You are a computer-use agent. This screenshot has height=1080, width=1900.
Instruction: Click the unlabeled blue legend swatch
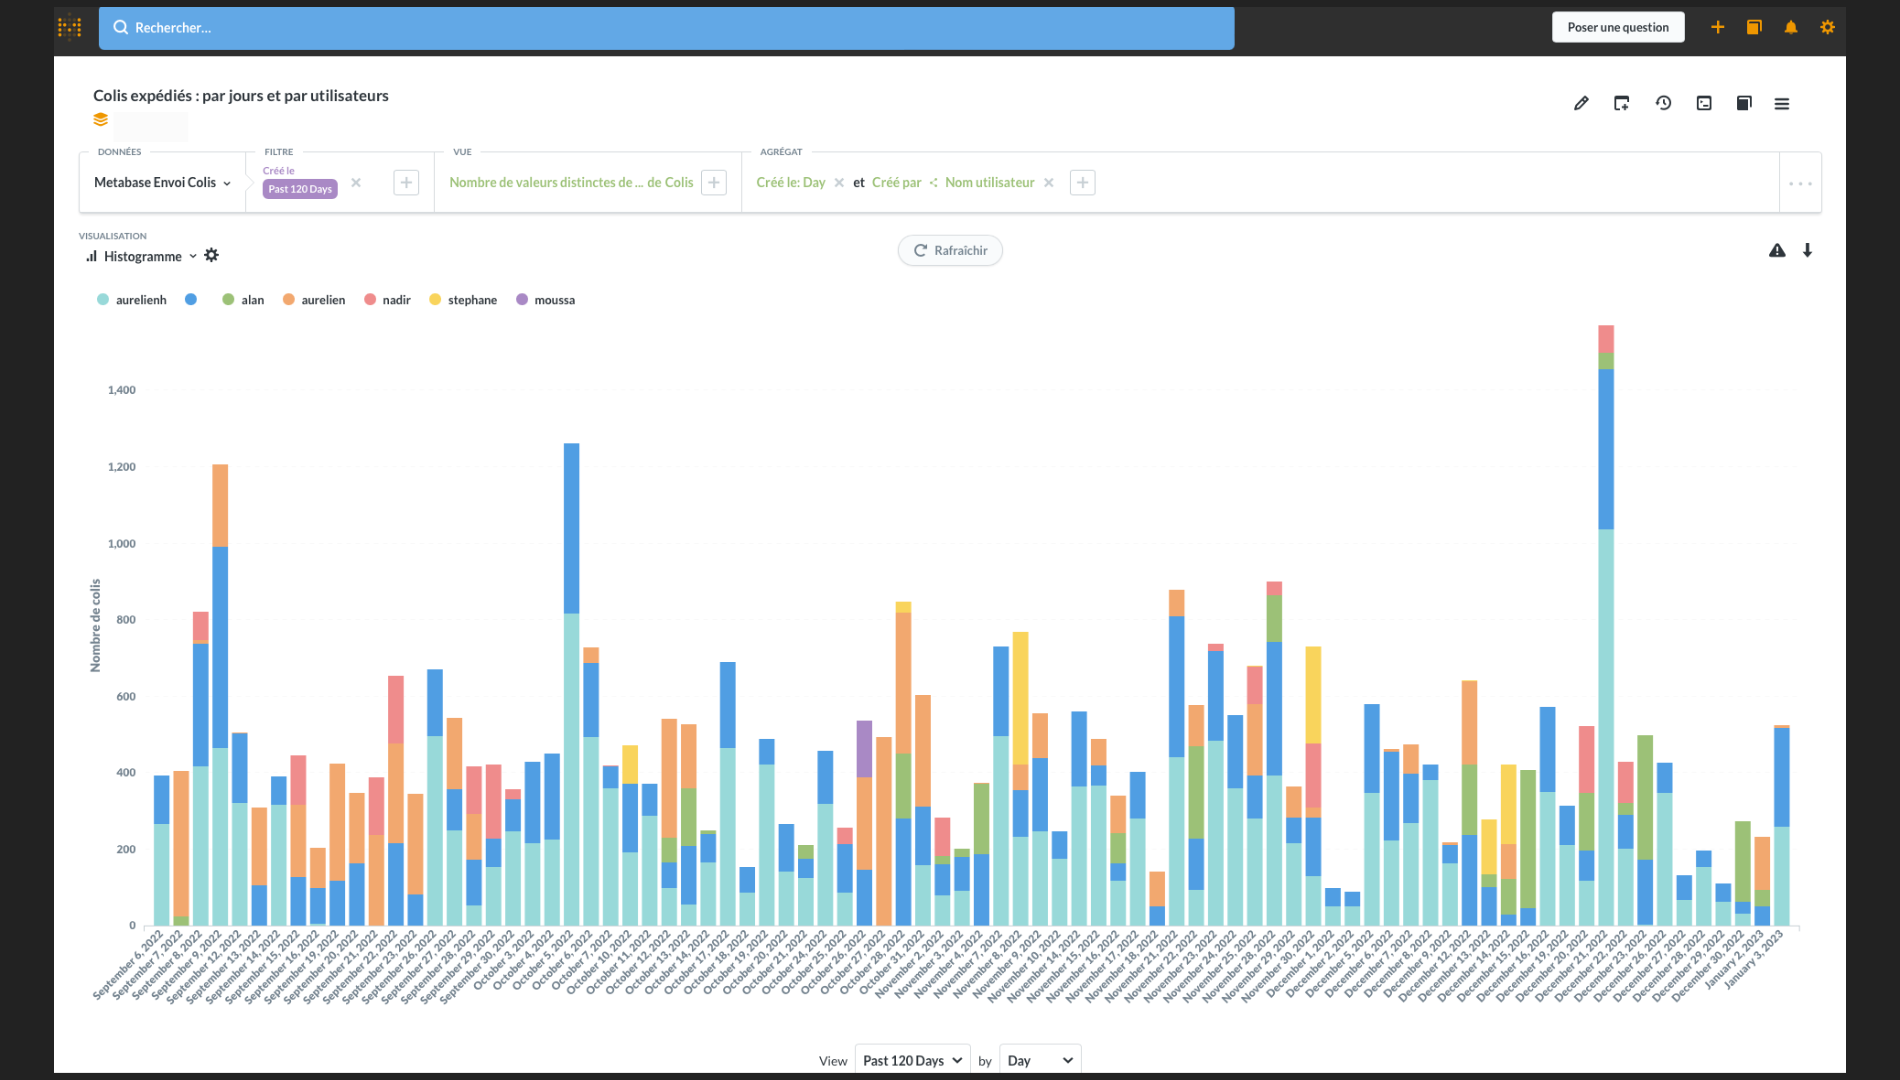191,299
